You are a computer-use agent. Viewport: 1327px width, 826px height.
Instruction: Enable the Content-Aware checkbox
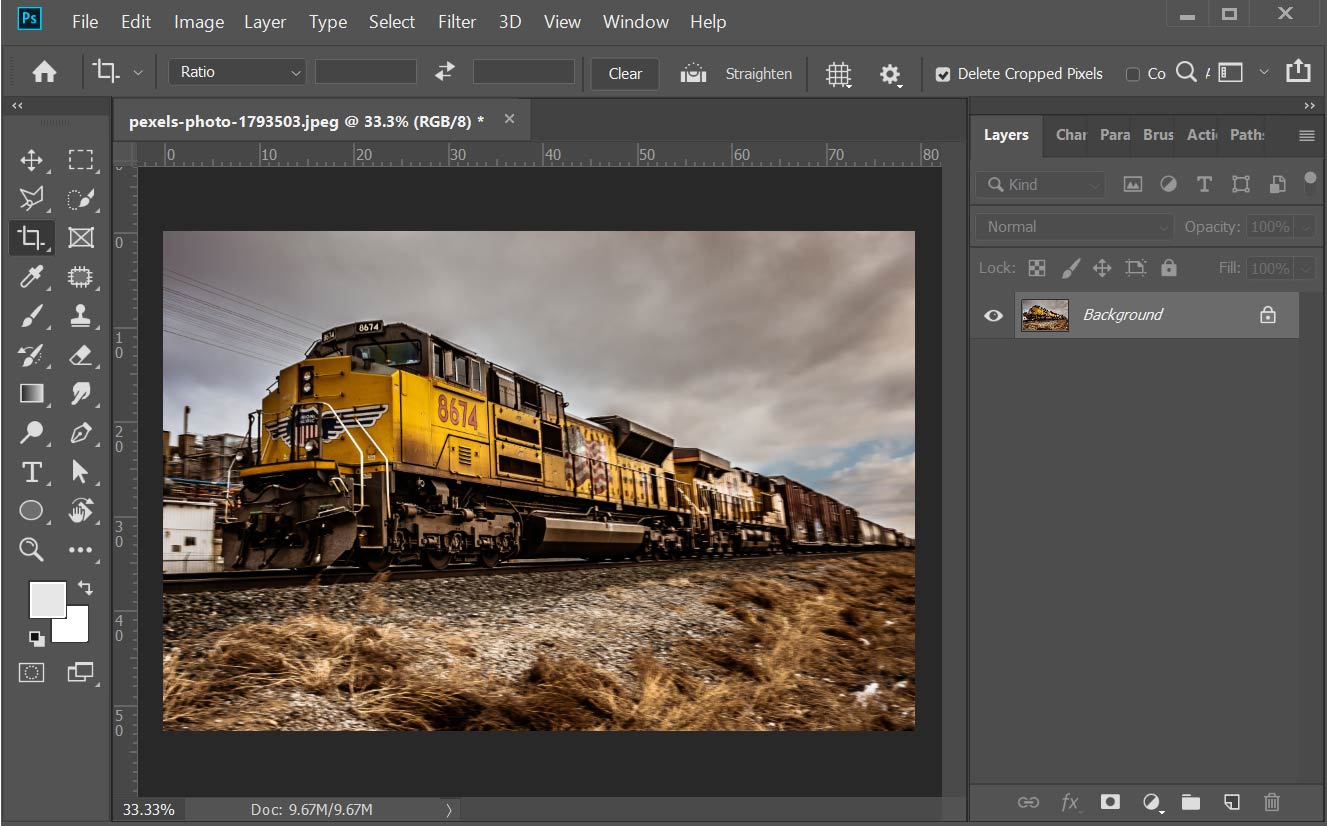[1133, 74]
